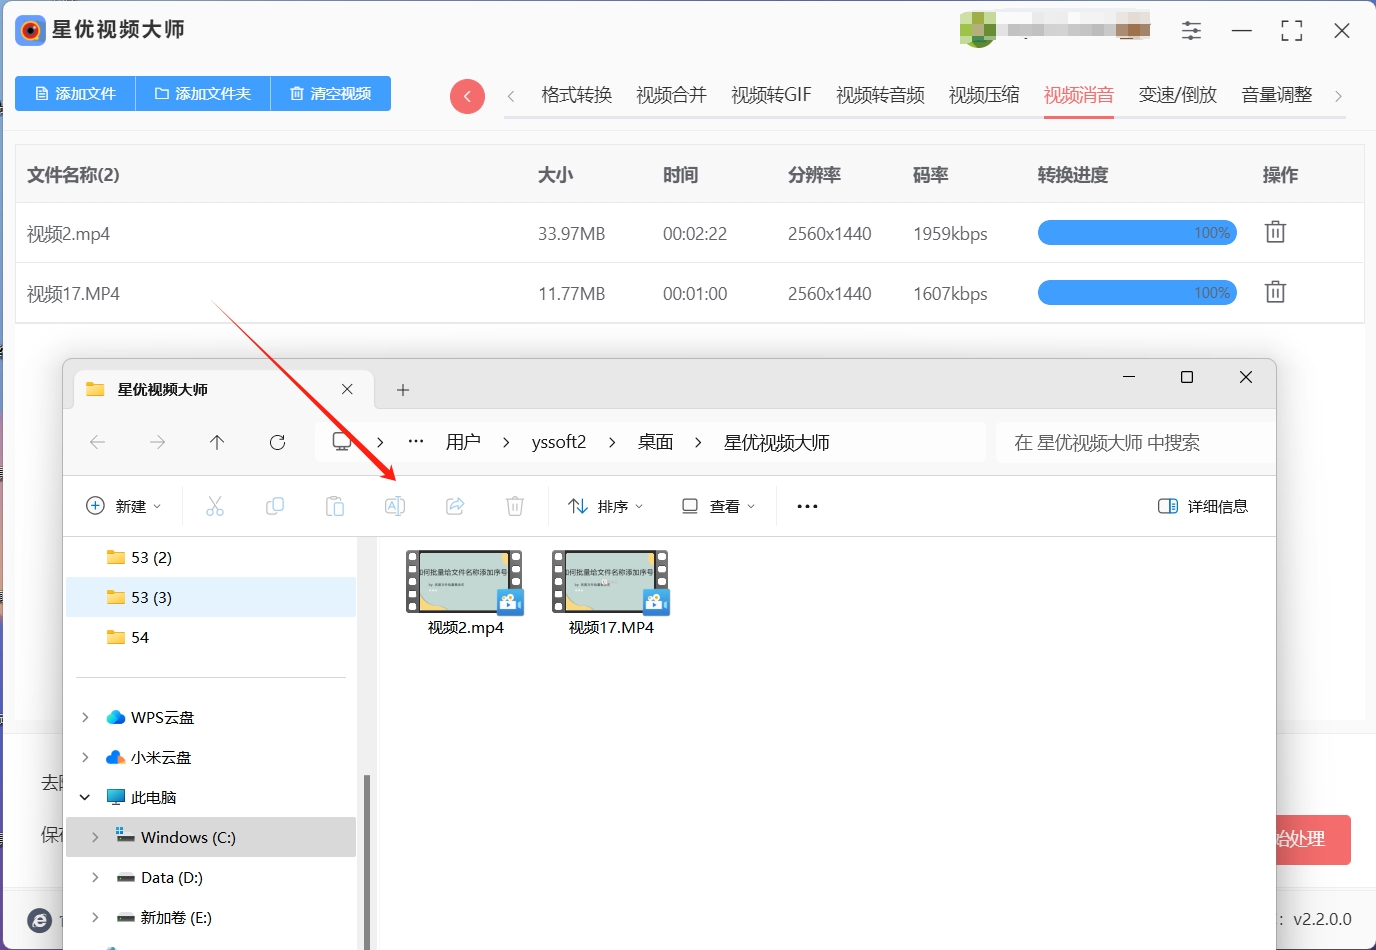Screen dimensions: 1376x950
Task: Open the address bar ellipsis breadcrumb menu
Action: pyautogui.click(x=416, y=442)
